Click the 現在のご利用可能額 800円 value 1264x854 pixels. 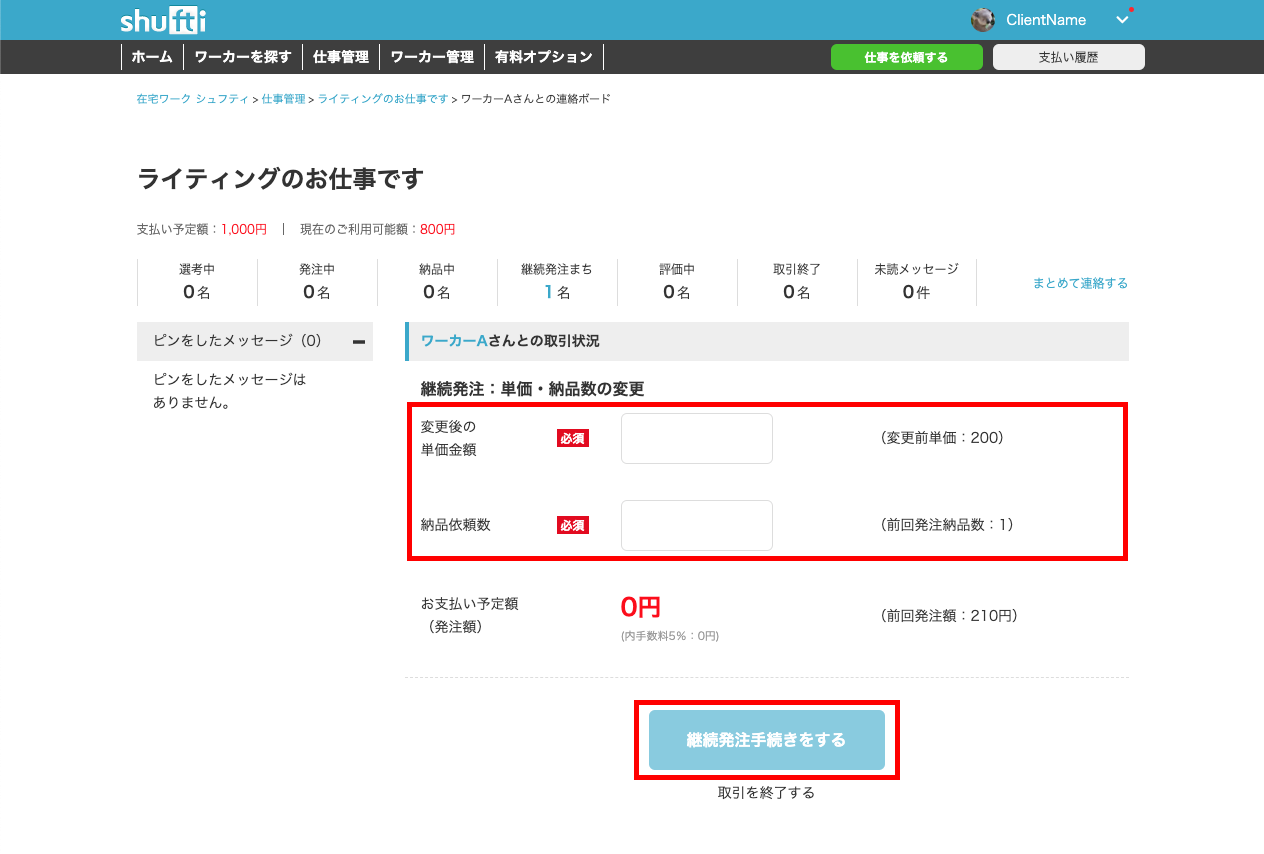(437, 229)
